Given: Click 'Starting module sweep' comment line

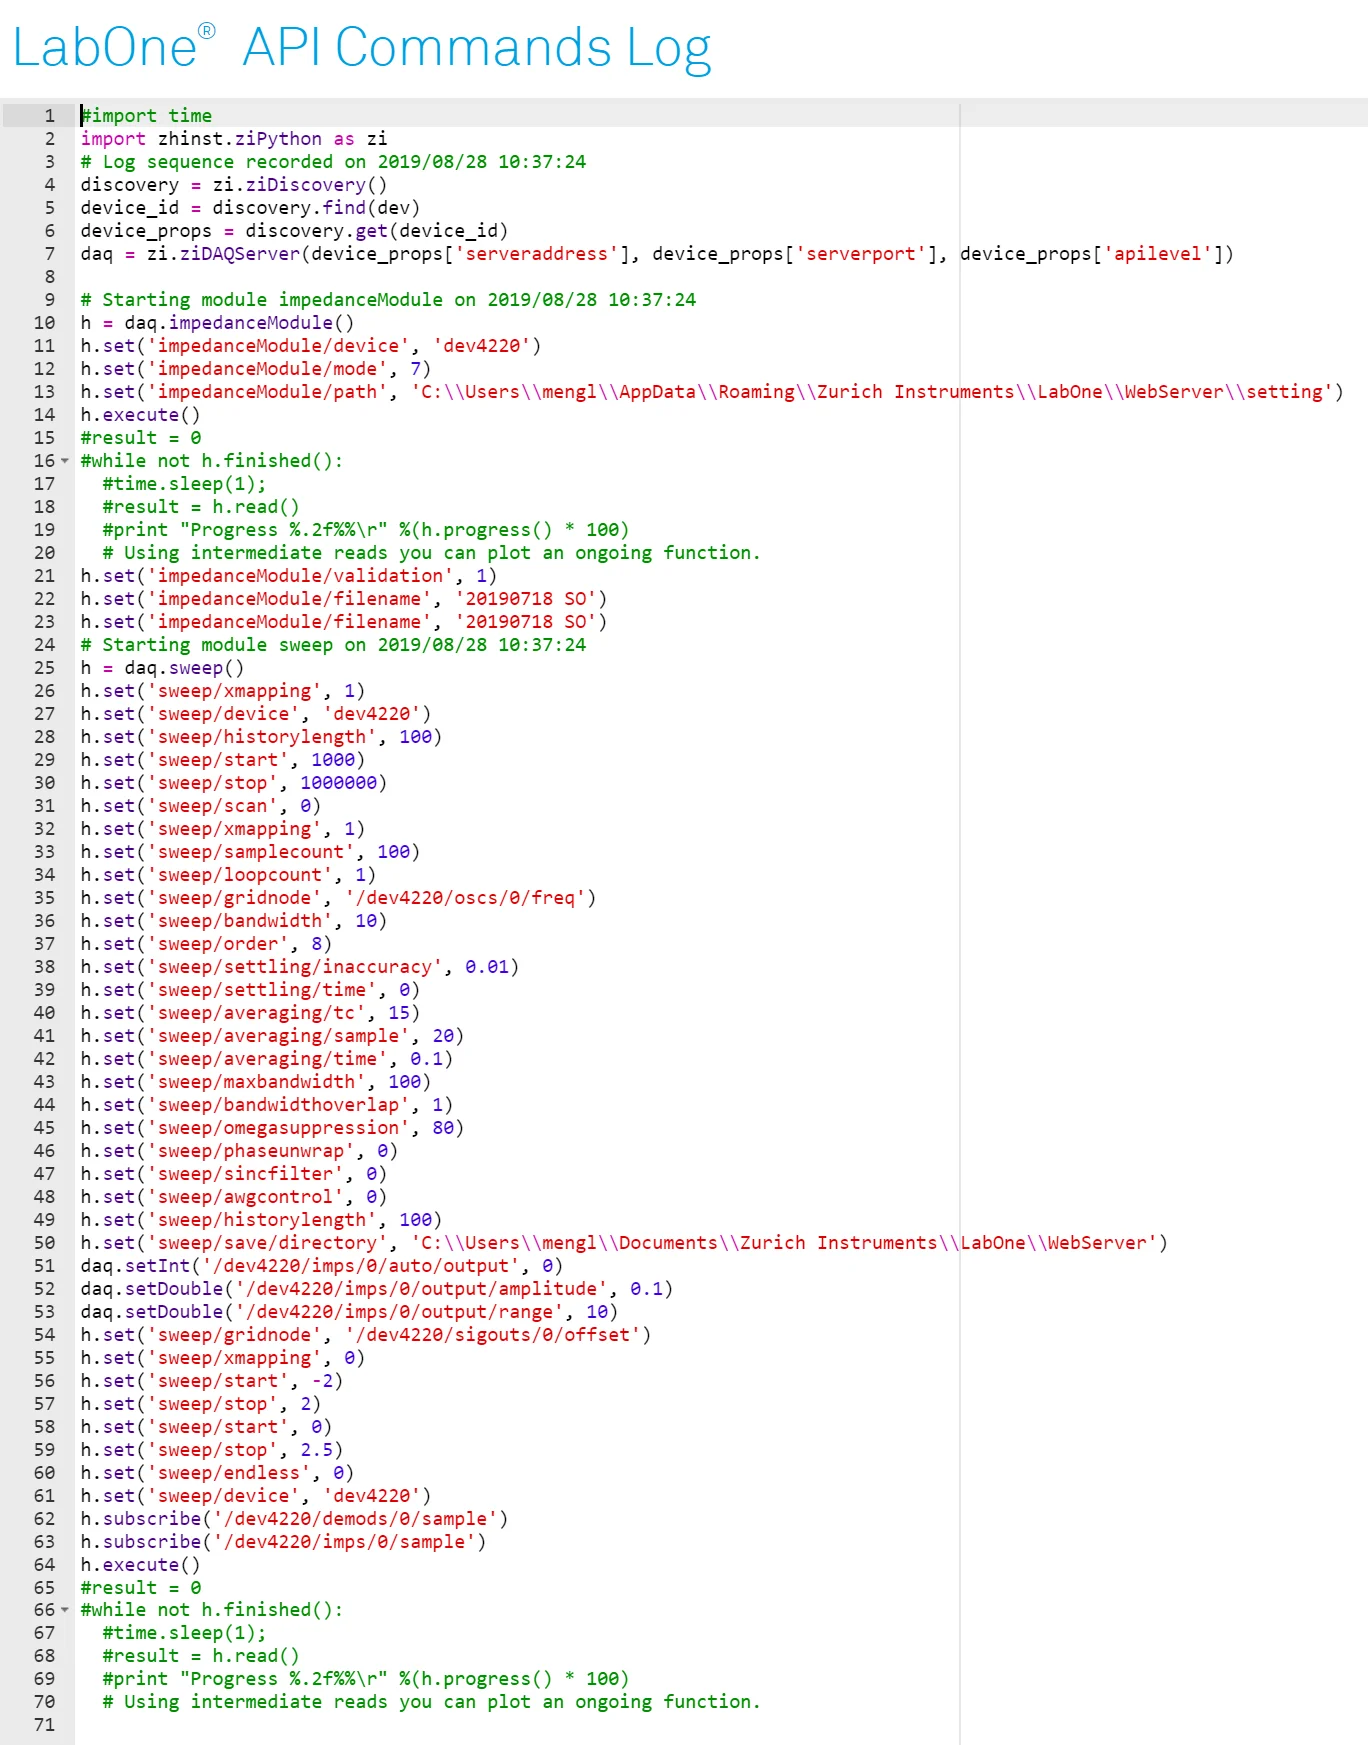Looking at the screenshot, I should click(x=333, y=645).
